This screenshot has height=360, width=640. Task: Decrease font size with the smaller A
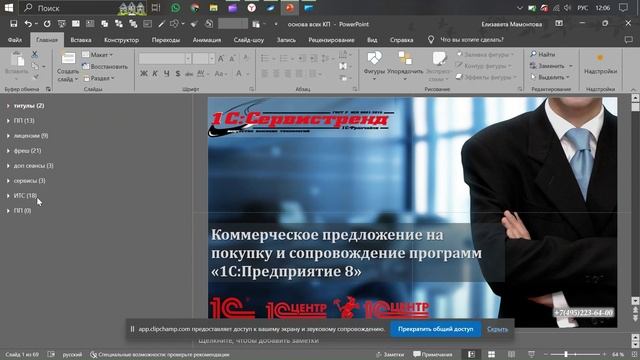point(232,58)
